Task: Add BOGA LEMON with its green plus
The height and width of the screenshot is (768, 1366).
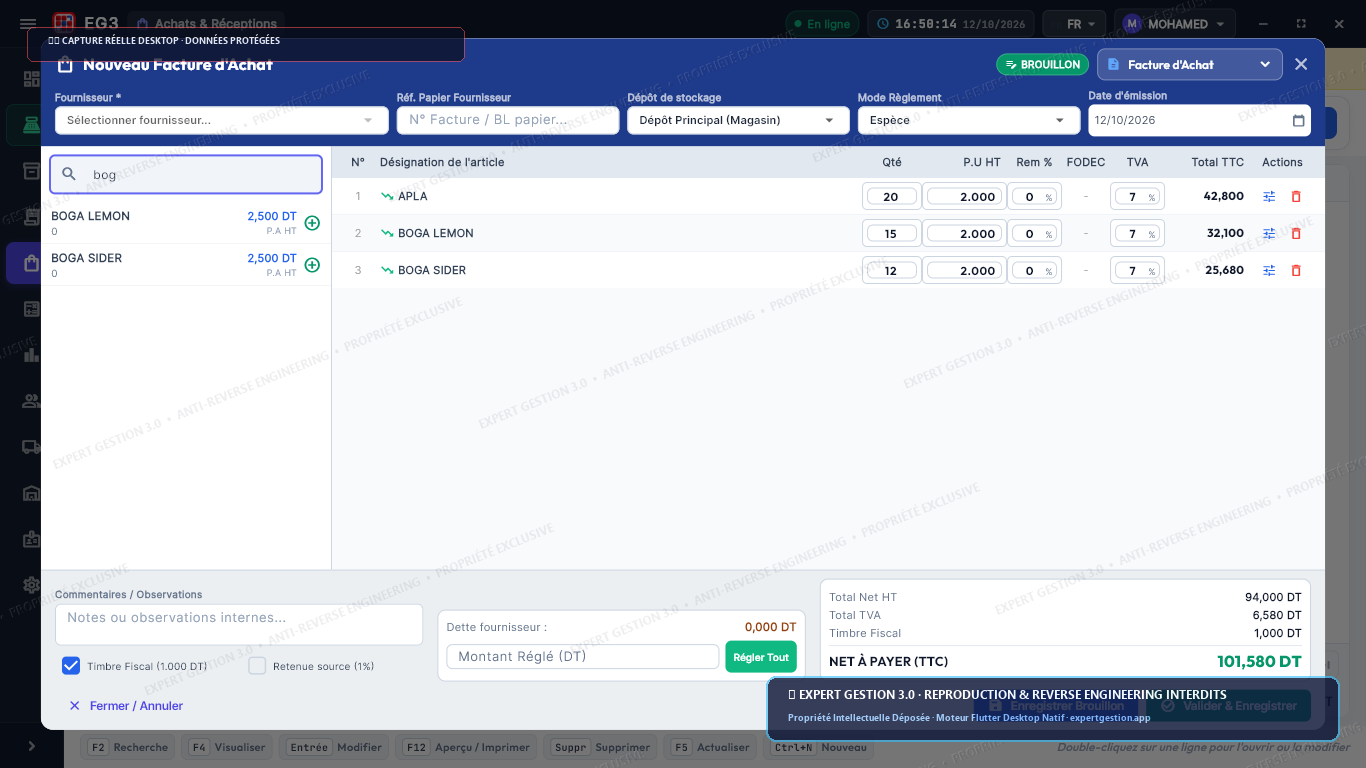Action: [312, 223]
